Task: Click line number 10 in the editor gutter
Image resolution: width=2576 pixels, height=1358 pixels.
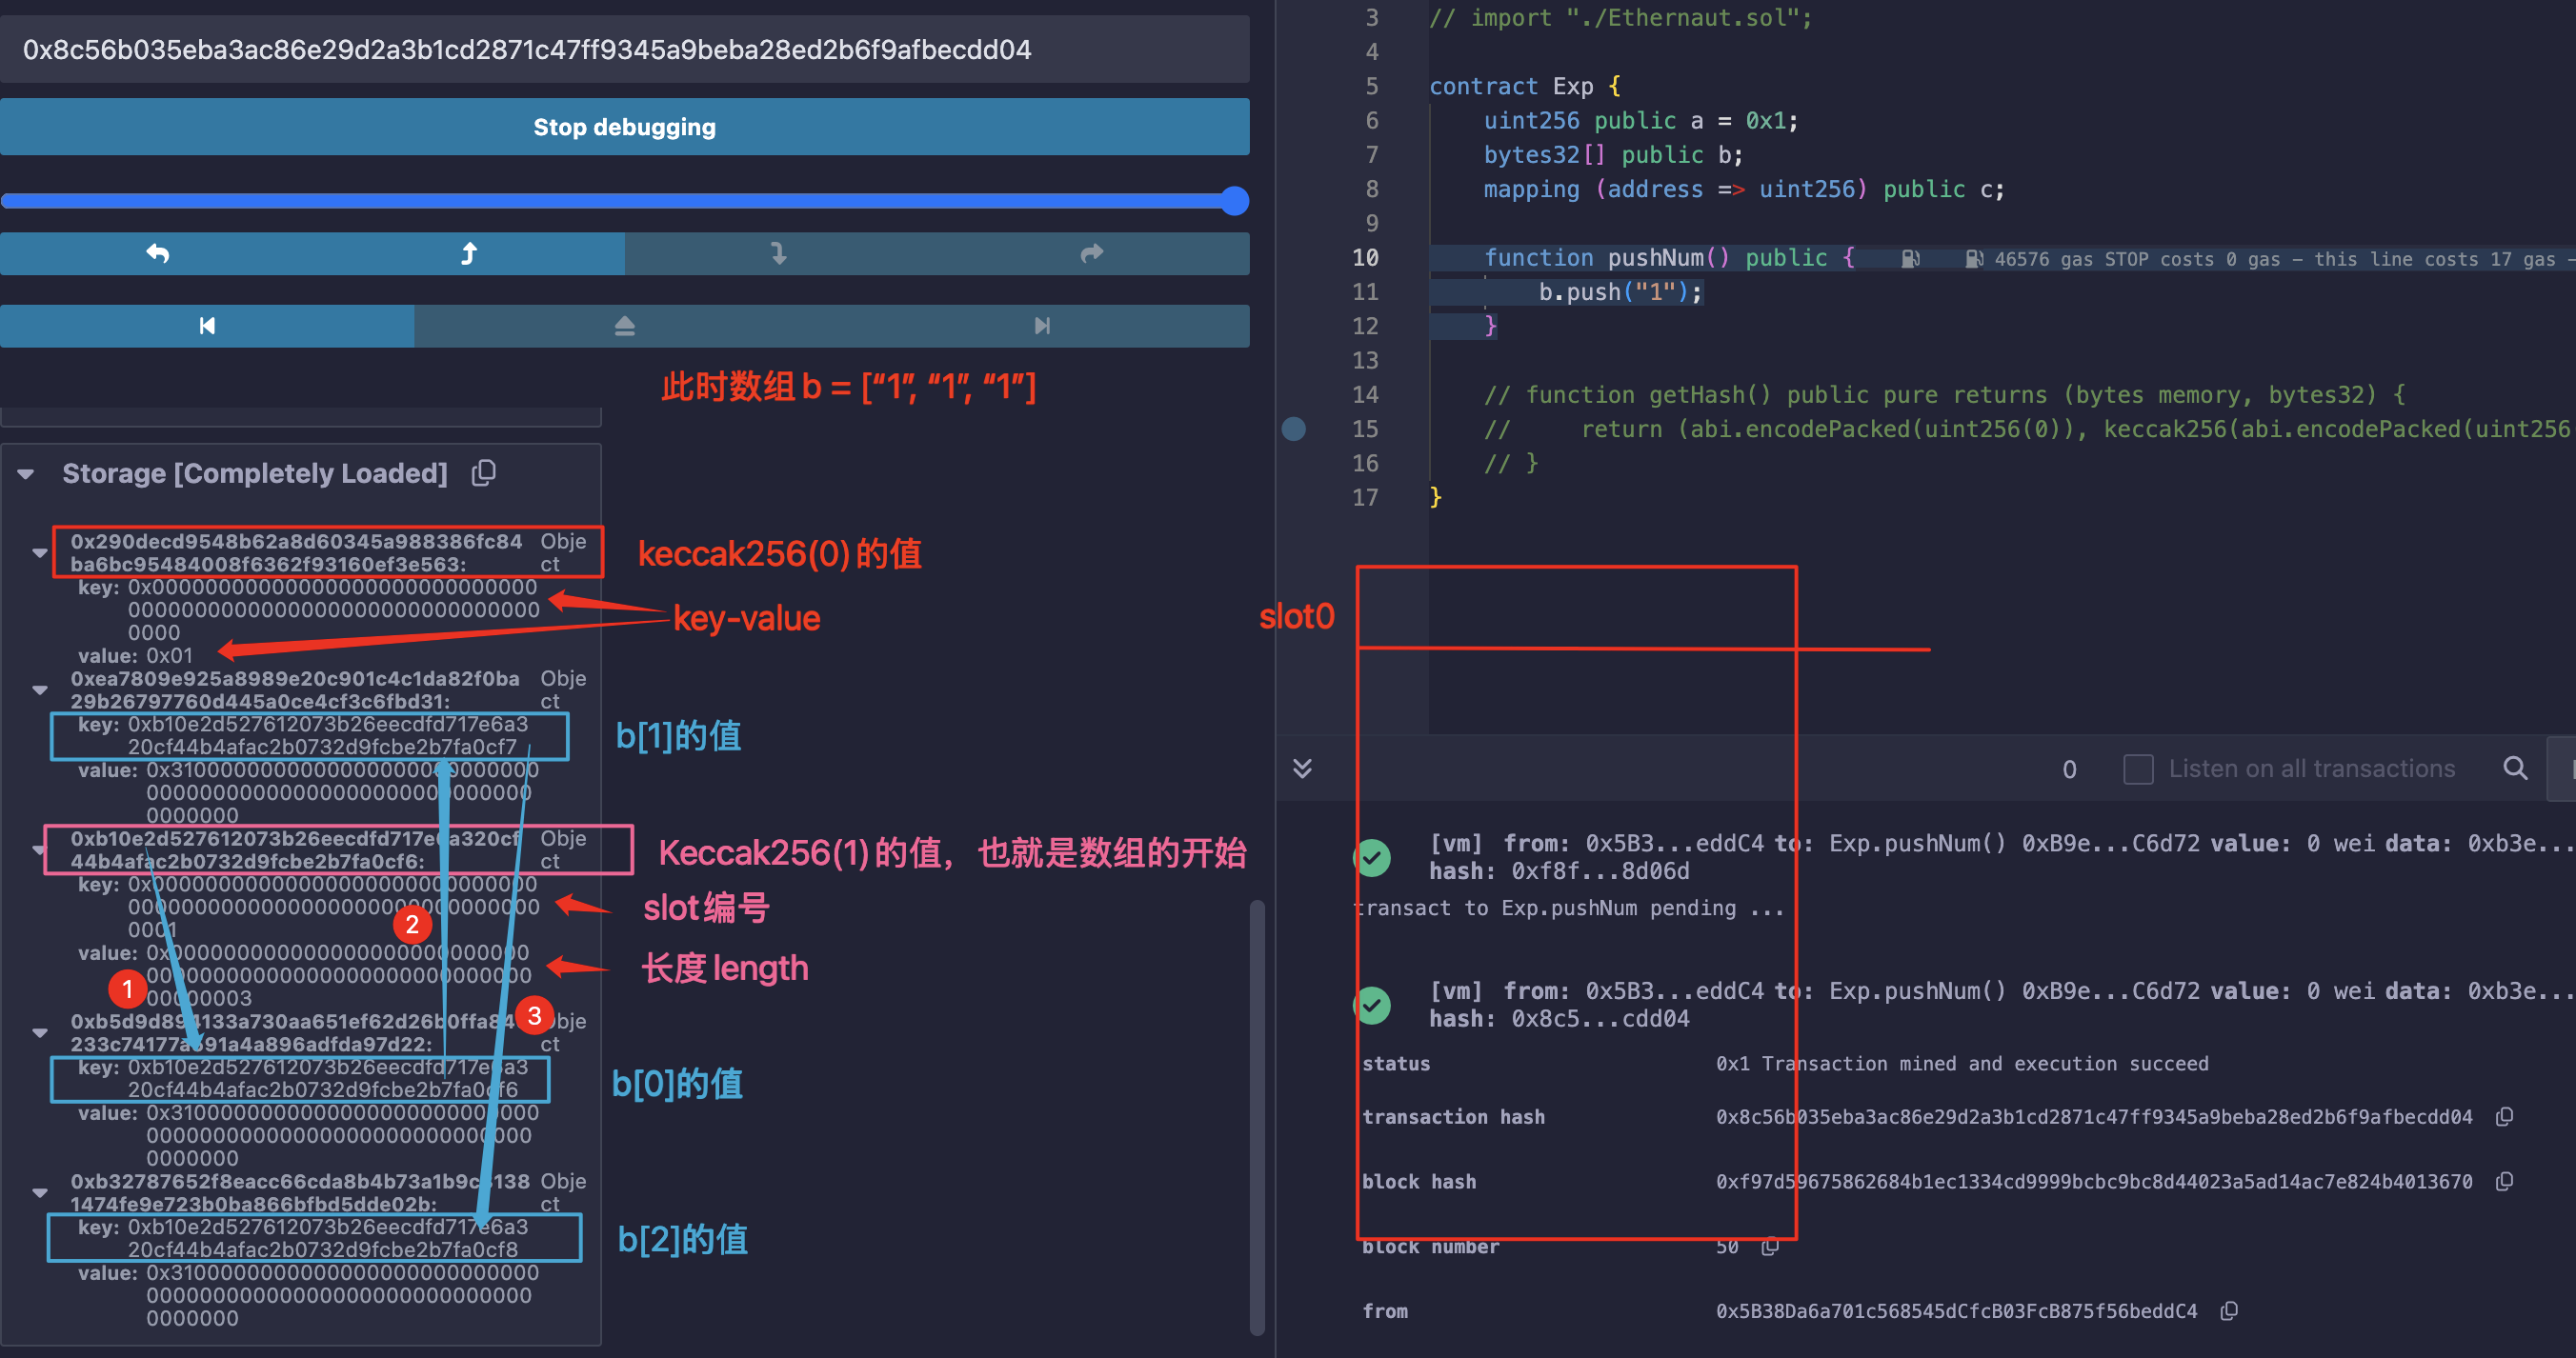Action: pos(1365,258)
